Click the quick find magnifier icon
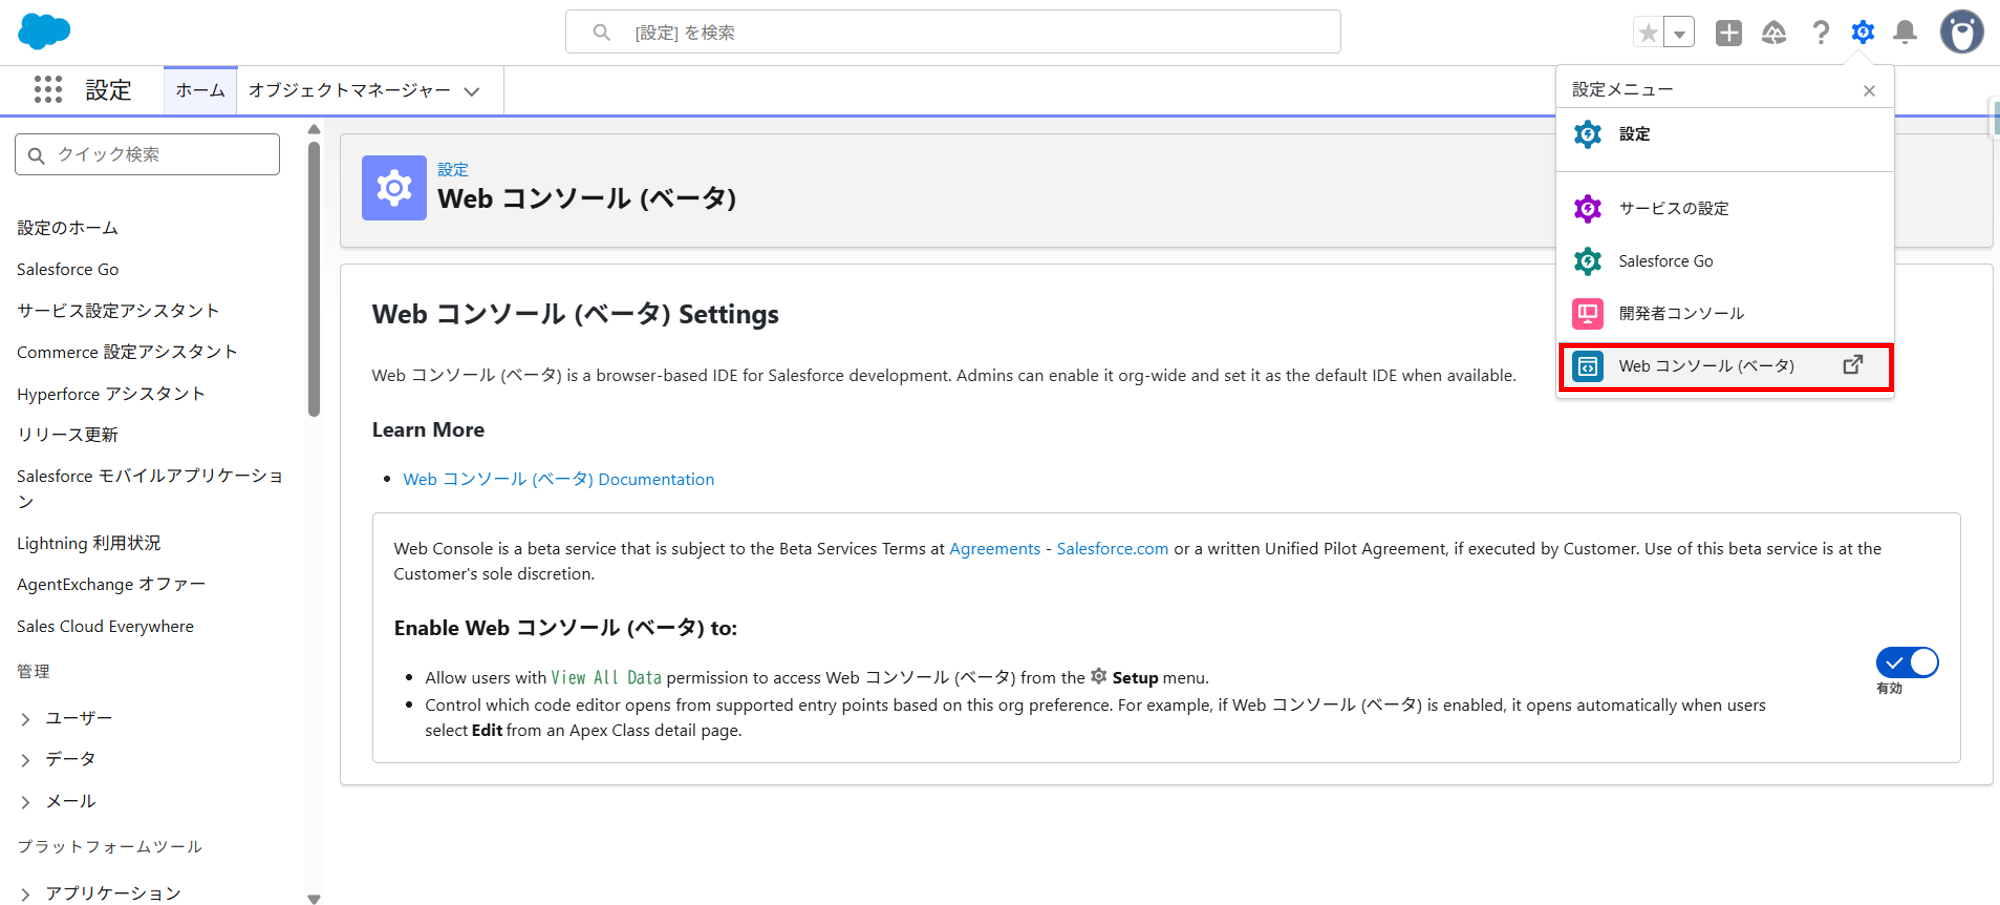This screenshot has height=905, width=2000. click(36, 156)
